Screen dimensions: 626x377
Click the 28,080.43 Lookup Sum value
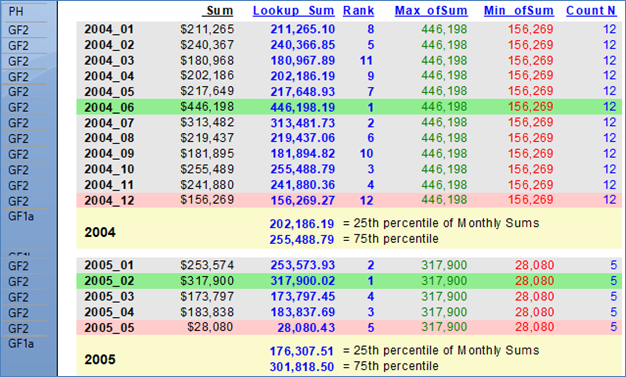pos(306,328)
